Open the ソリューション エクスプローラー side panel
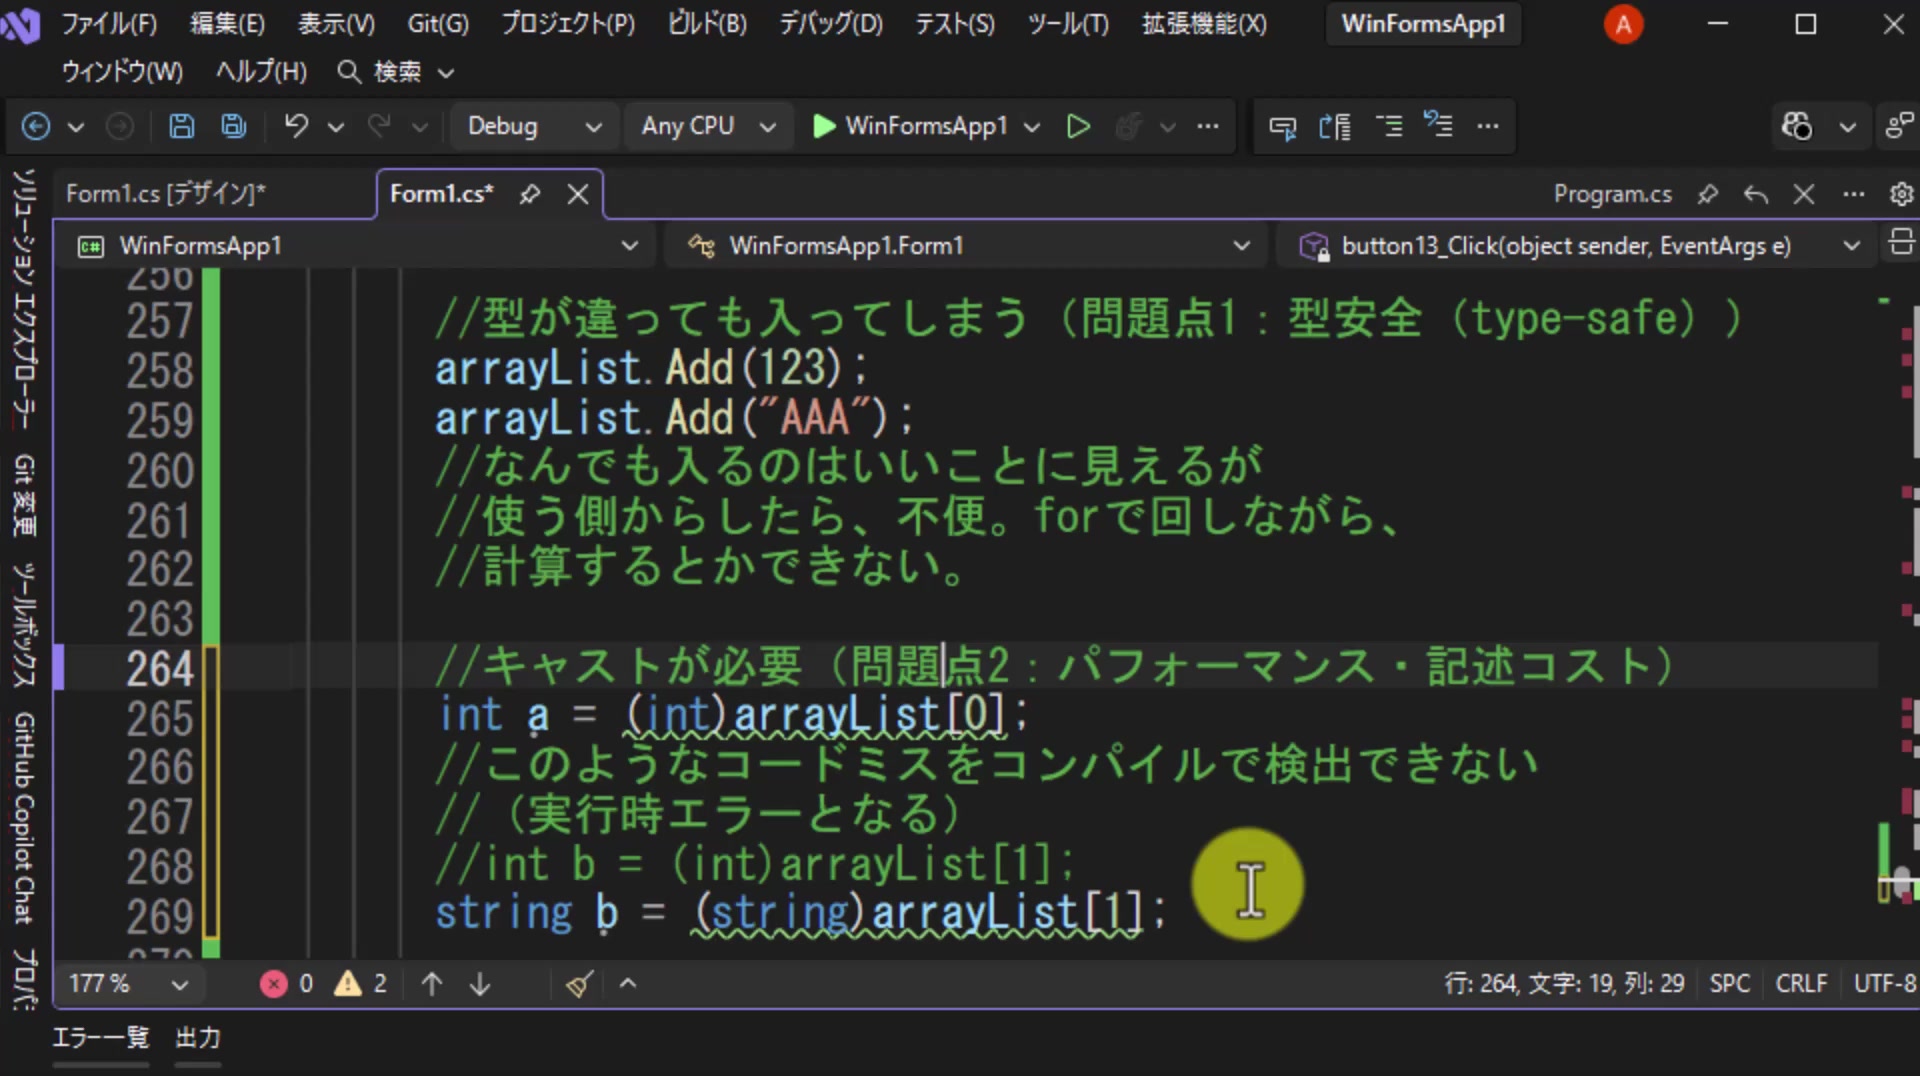The image size is (1920, 1076). coord(24,300)
